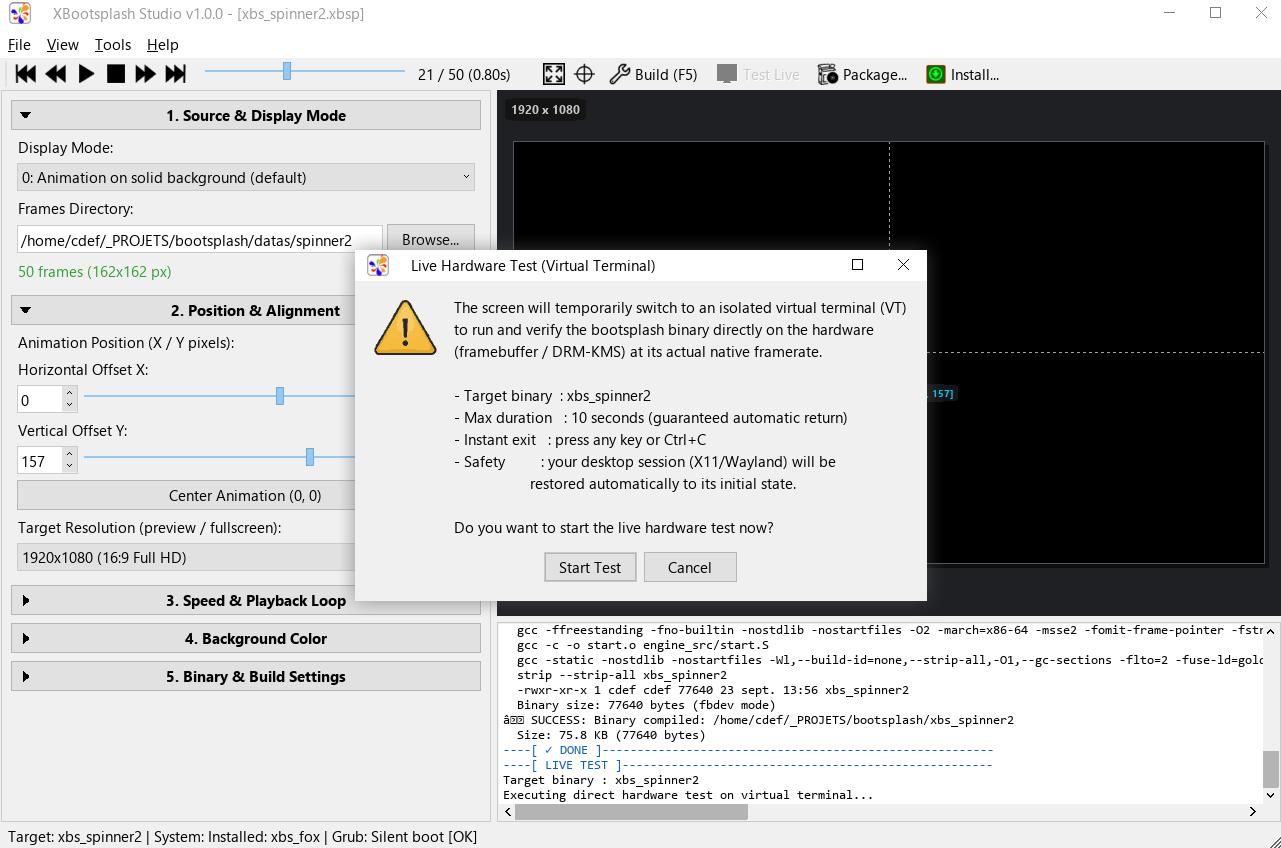Click the Vertical Offset Y number field

point(40,461)
